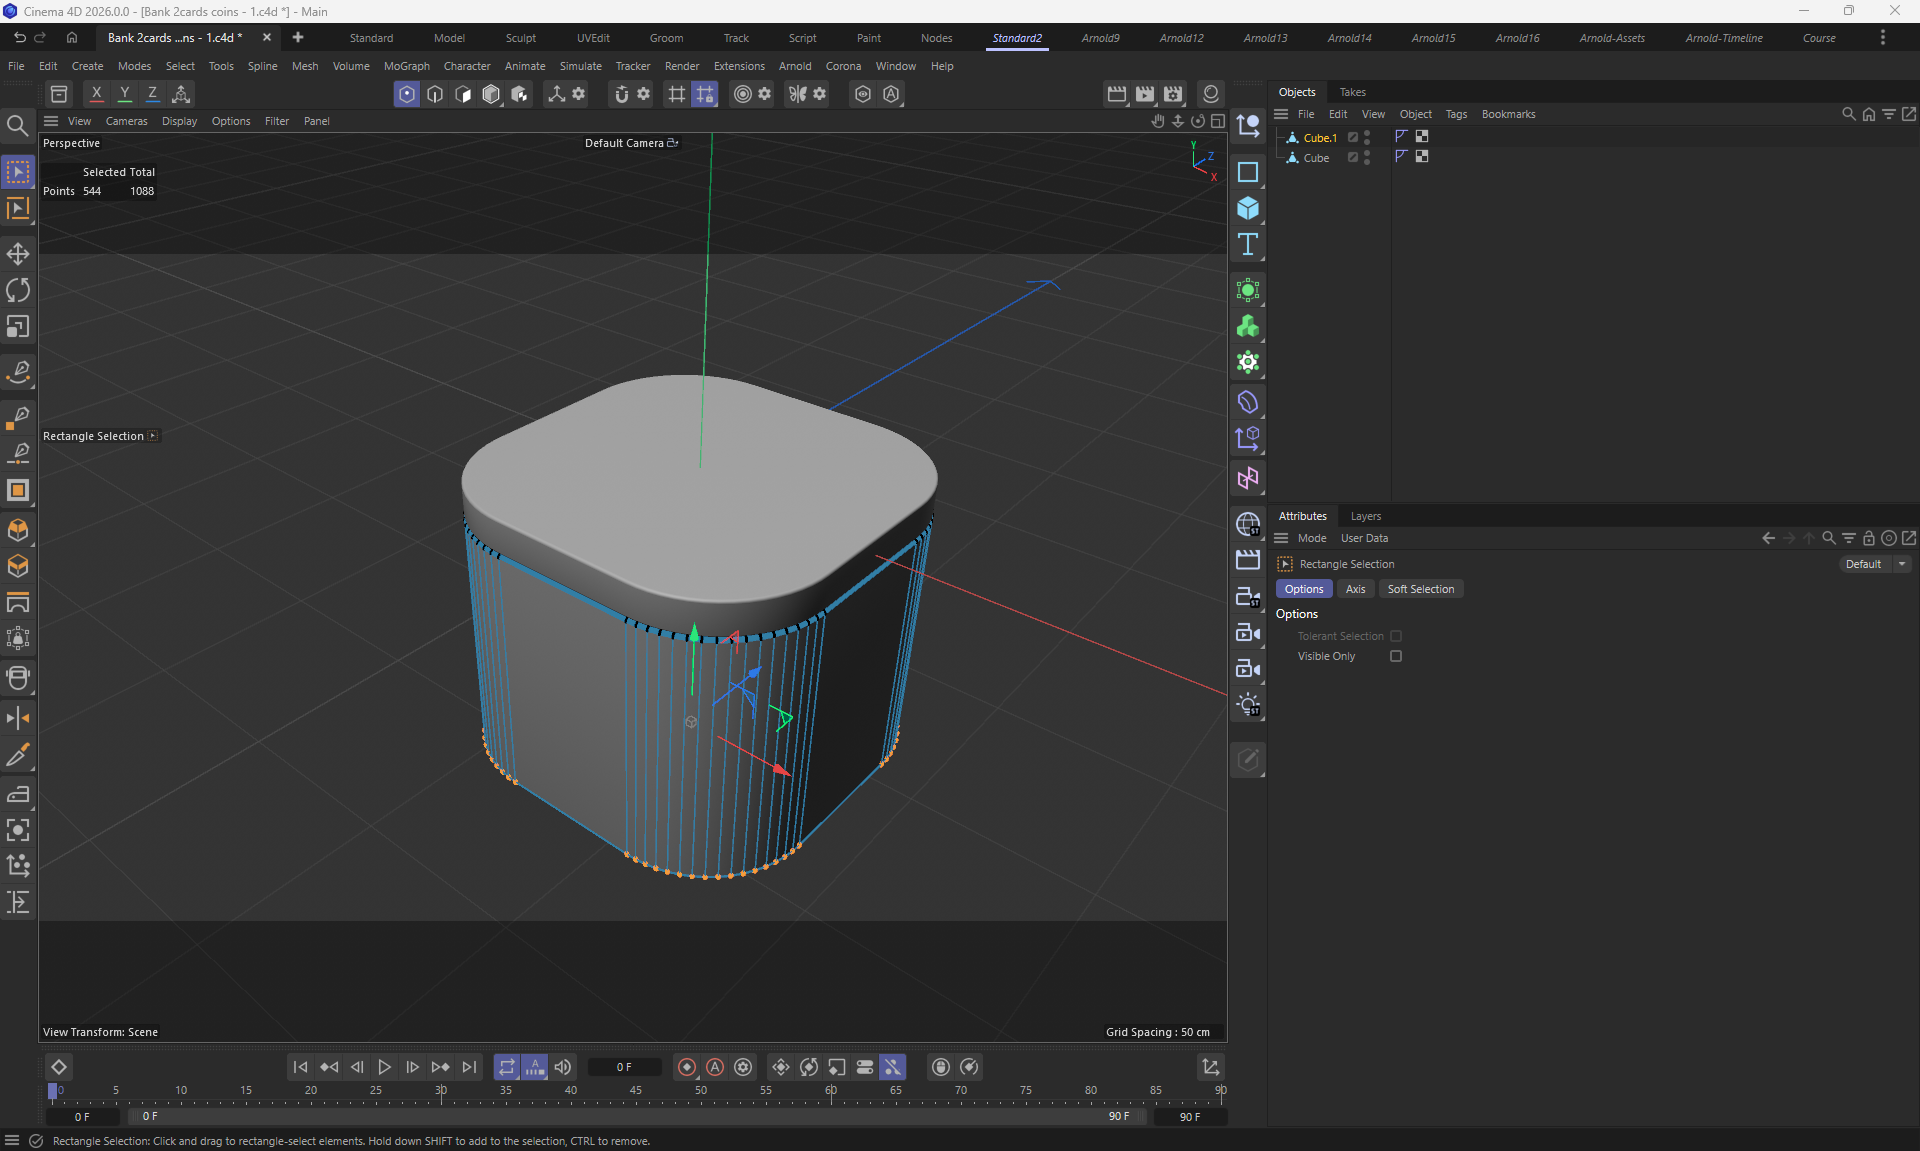Toggle visibility dots for Cube.1
1920x1151 pixels.
[1367, 137]
